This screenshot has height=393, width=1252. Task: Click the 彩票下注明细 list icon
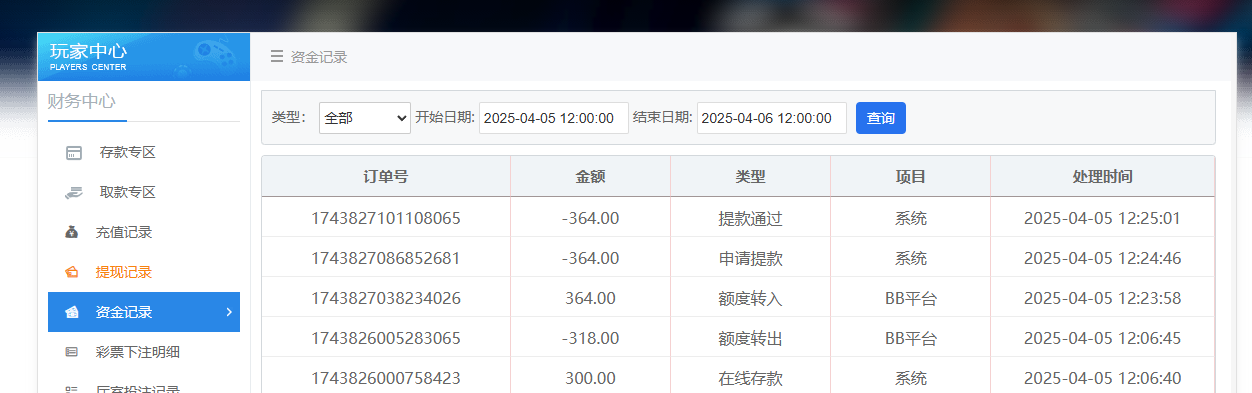pyautogui.click(x=72, y=352)
